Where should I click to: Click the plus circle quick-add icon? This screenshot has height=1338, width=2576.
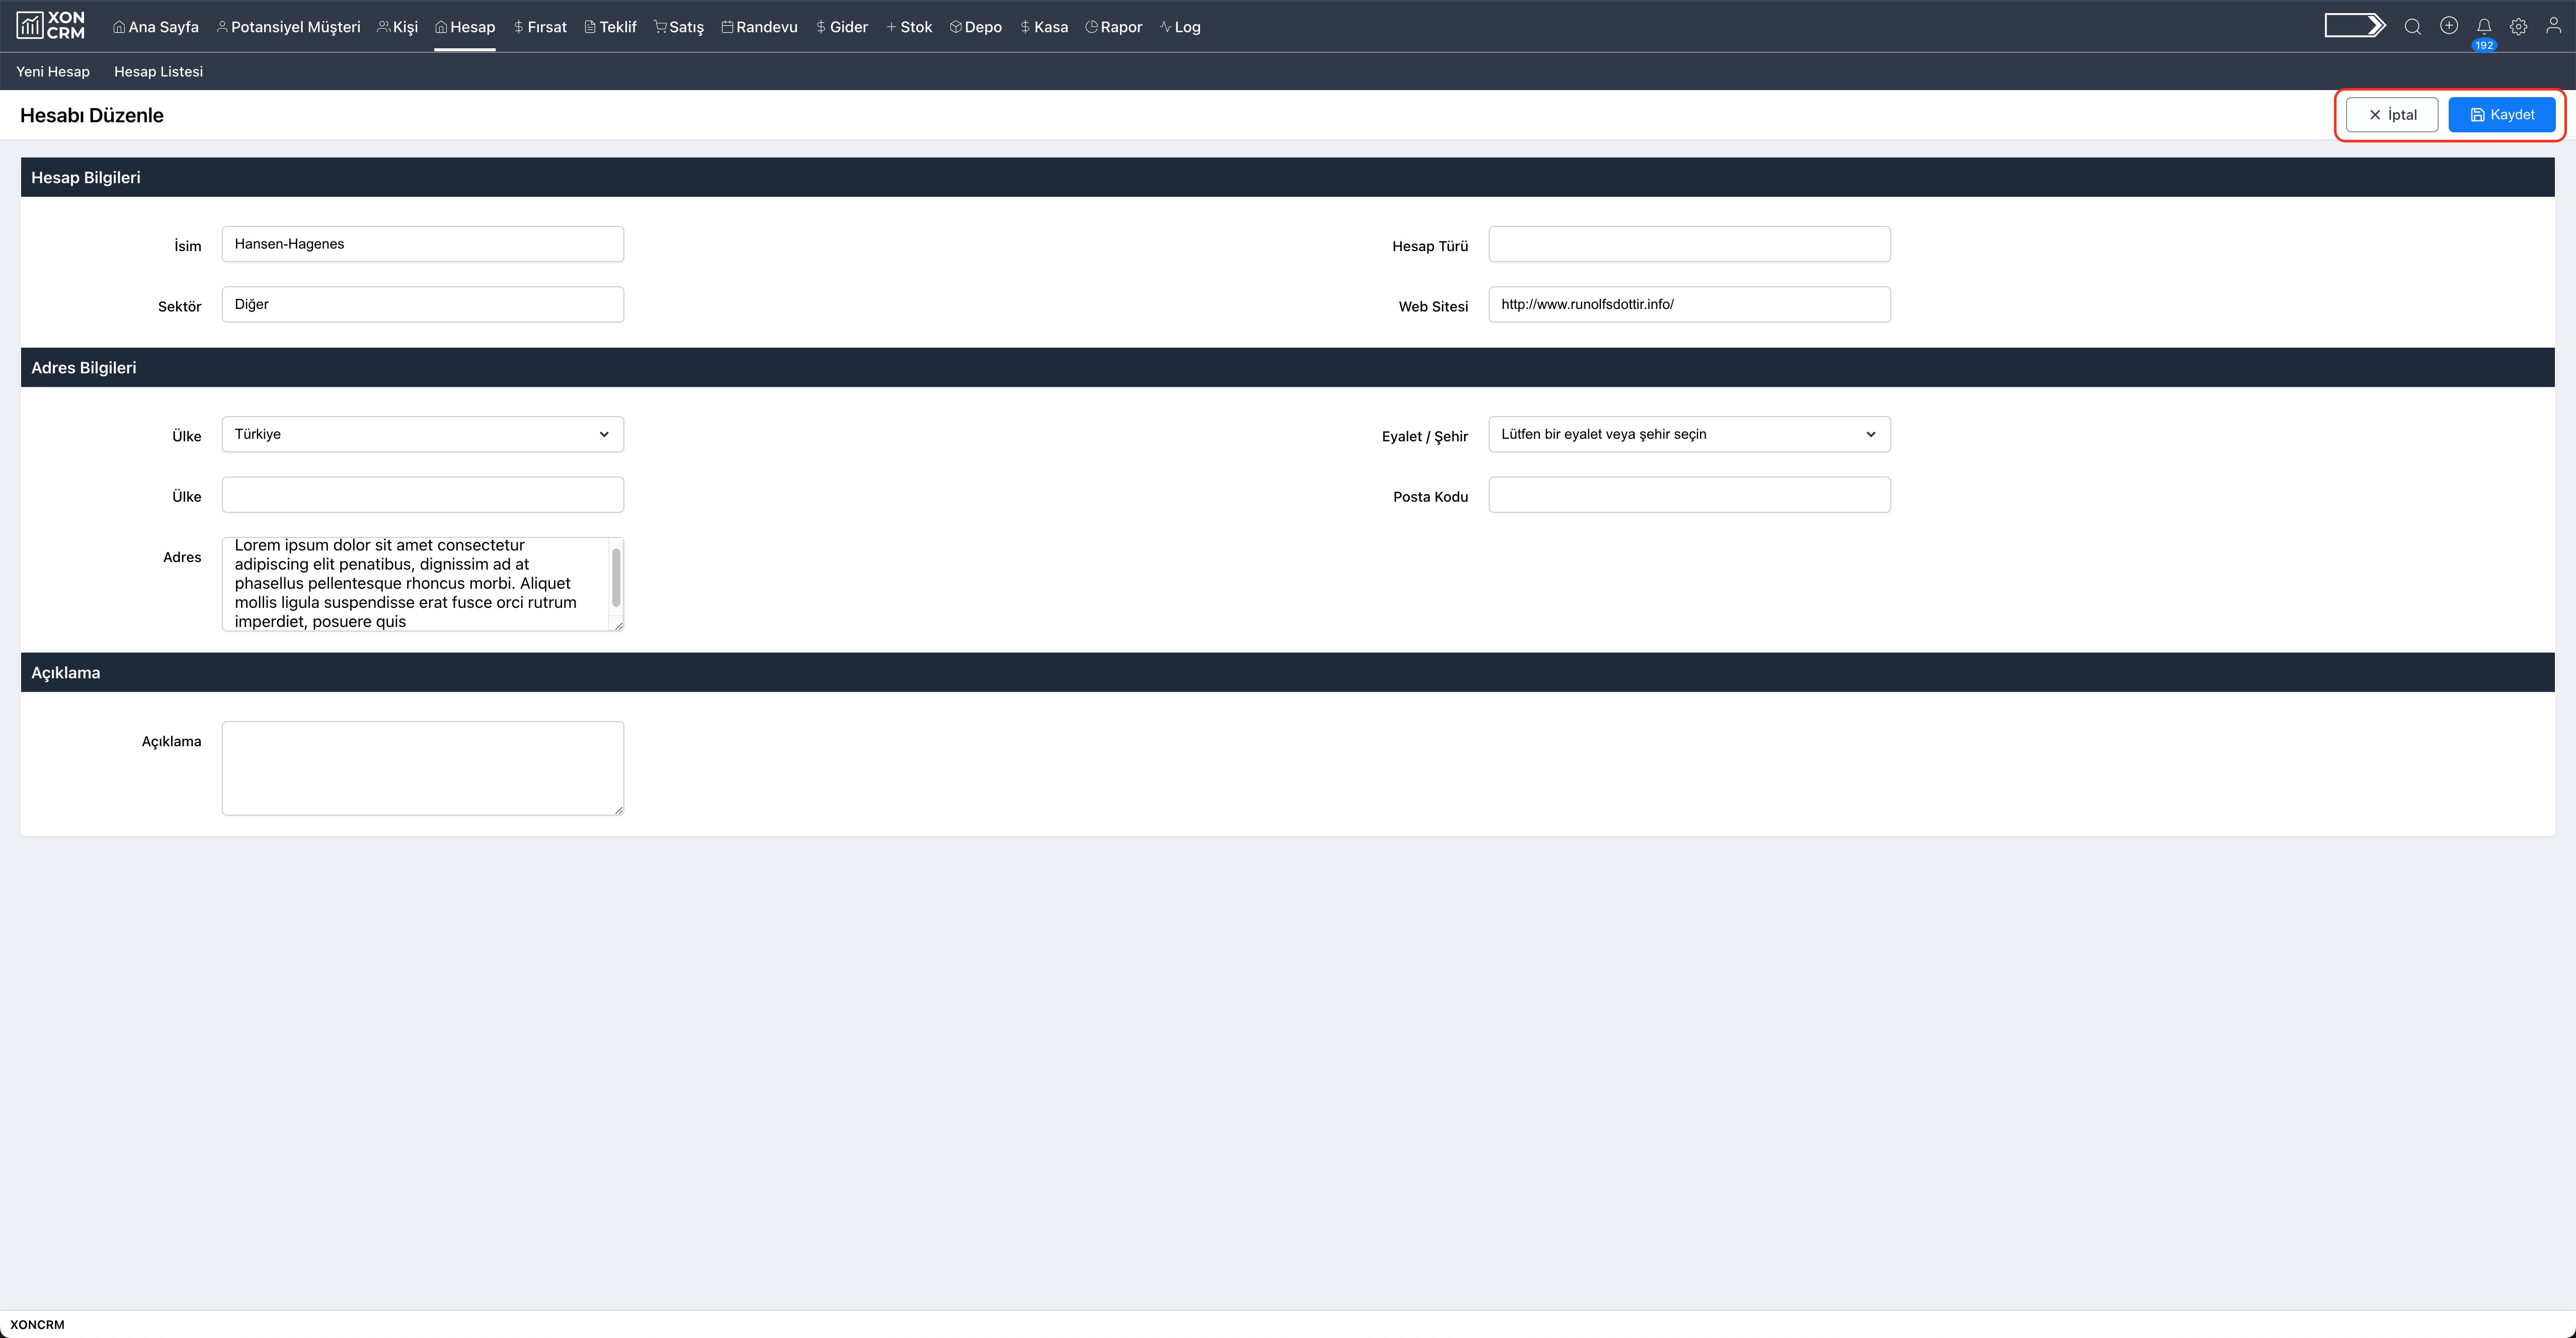pos(2448,26)
